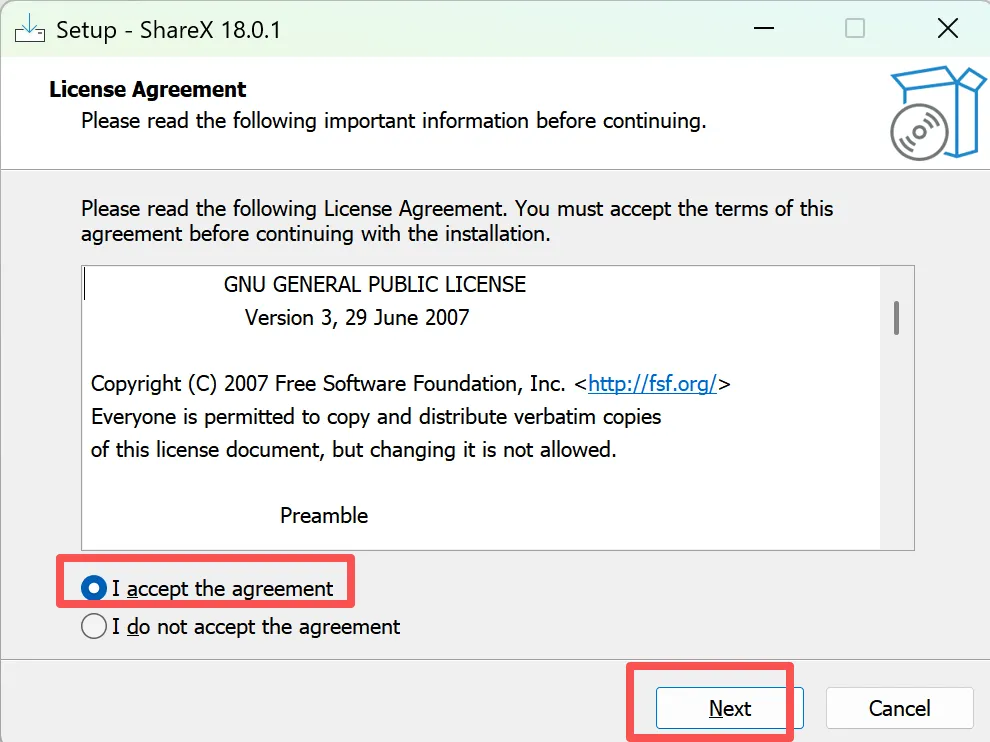Viewport: 990px width, 742px height.
Task: Click the "Preamble" heading in license text
Action: click(x=324, y=515)
